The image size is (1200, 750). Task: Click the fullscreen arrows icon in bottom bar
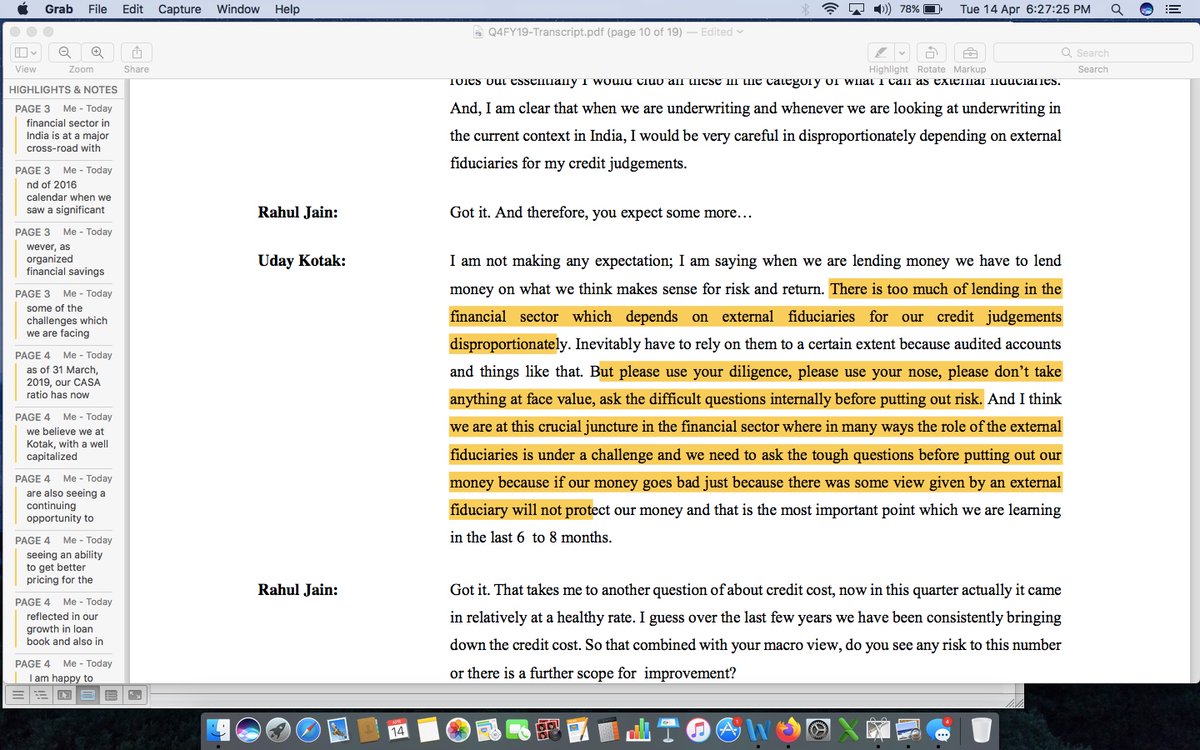134,695
